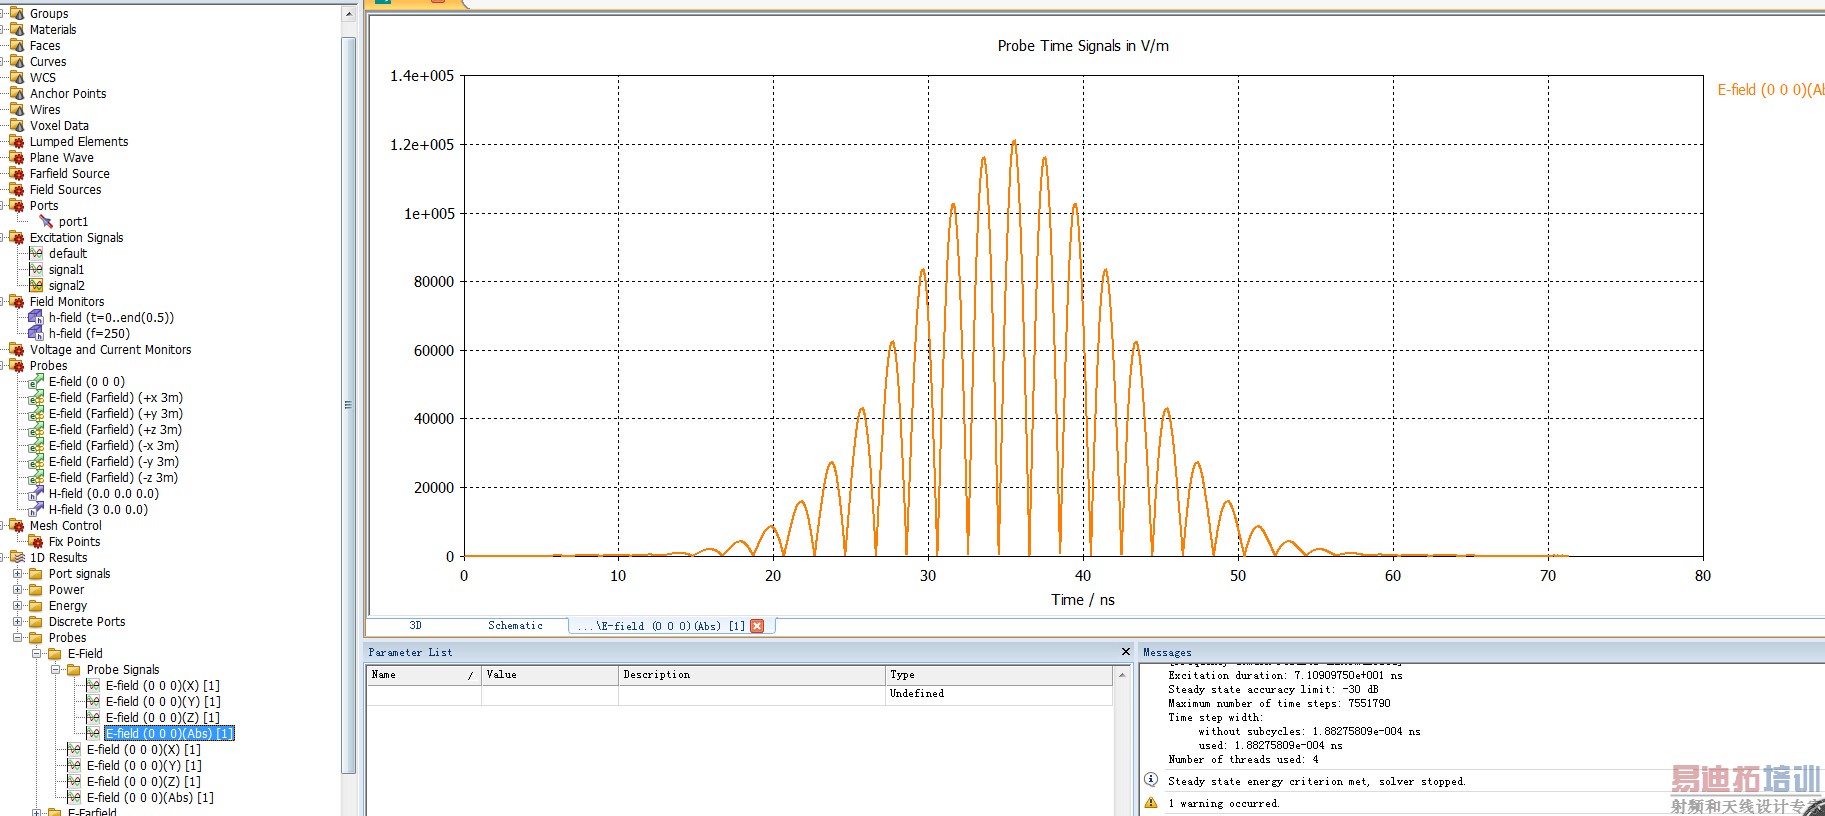Click the Energy folder icon
Screen dimensions: 1825x816
click(36, 605)
